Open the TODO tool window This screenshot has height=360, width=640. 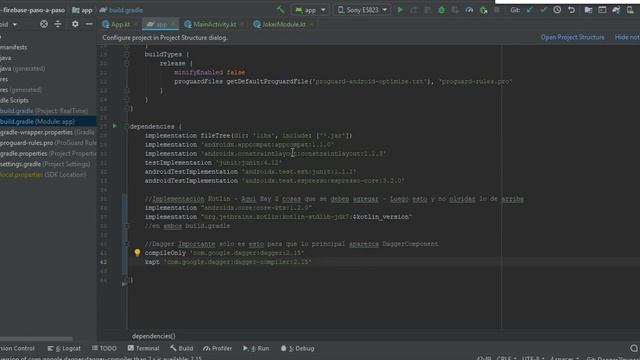[104, 349]
